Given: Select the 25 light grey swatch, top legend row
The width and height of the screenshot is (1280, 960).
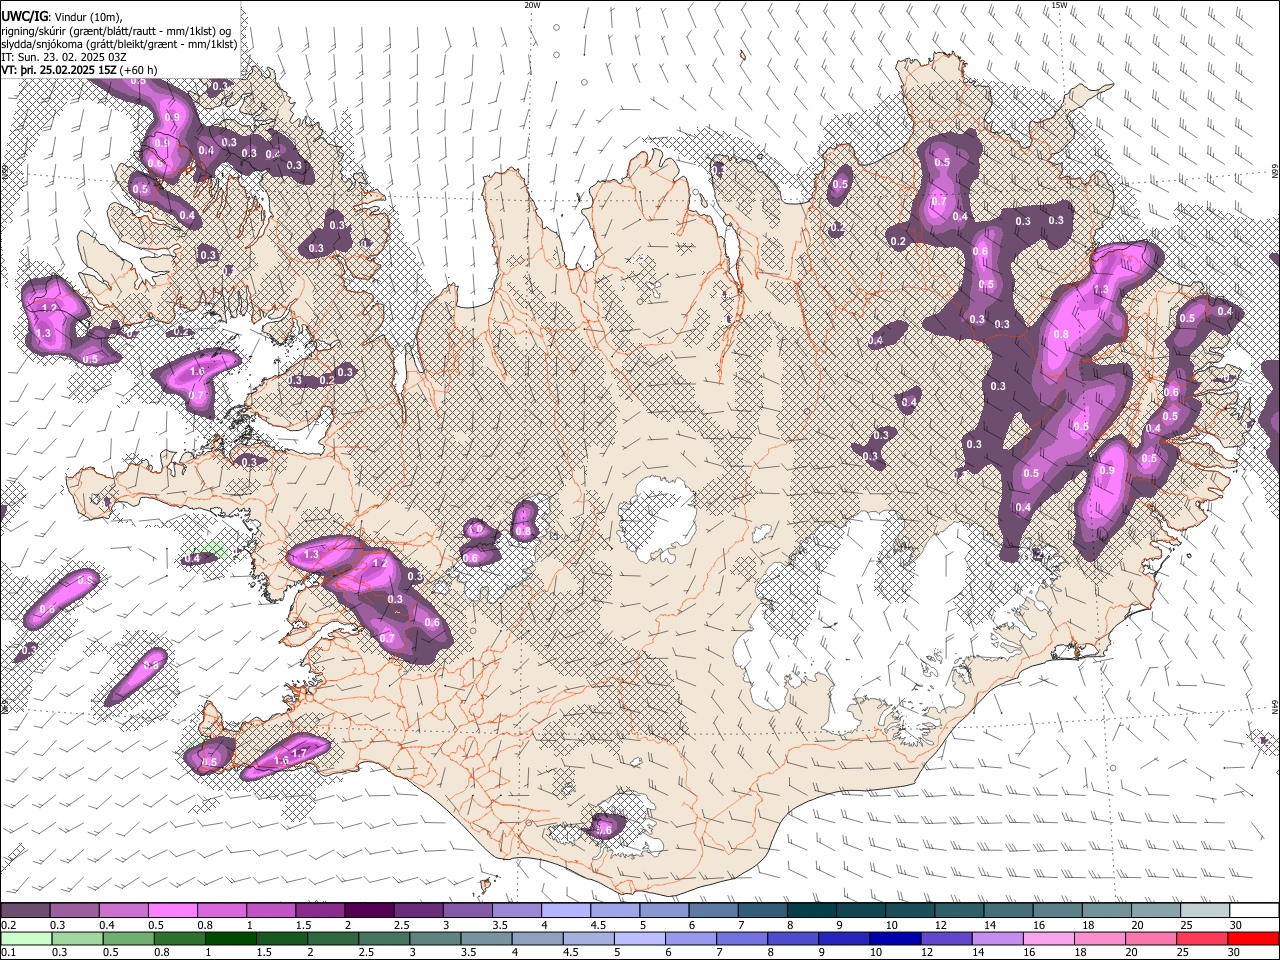Looking at the screenshot, I should [x=1204, y=911].
